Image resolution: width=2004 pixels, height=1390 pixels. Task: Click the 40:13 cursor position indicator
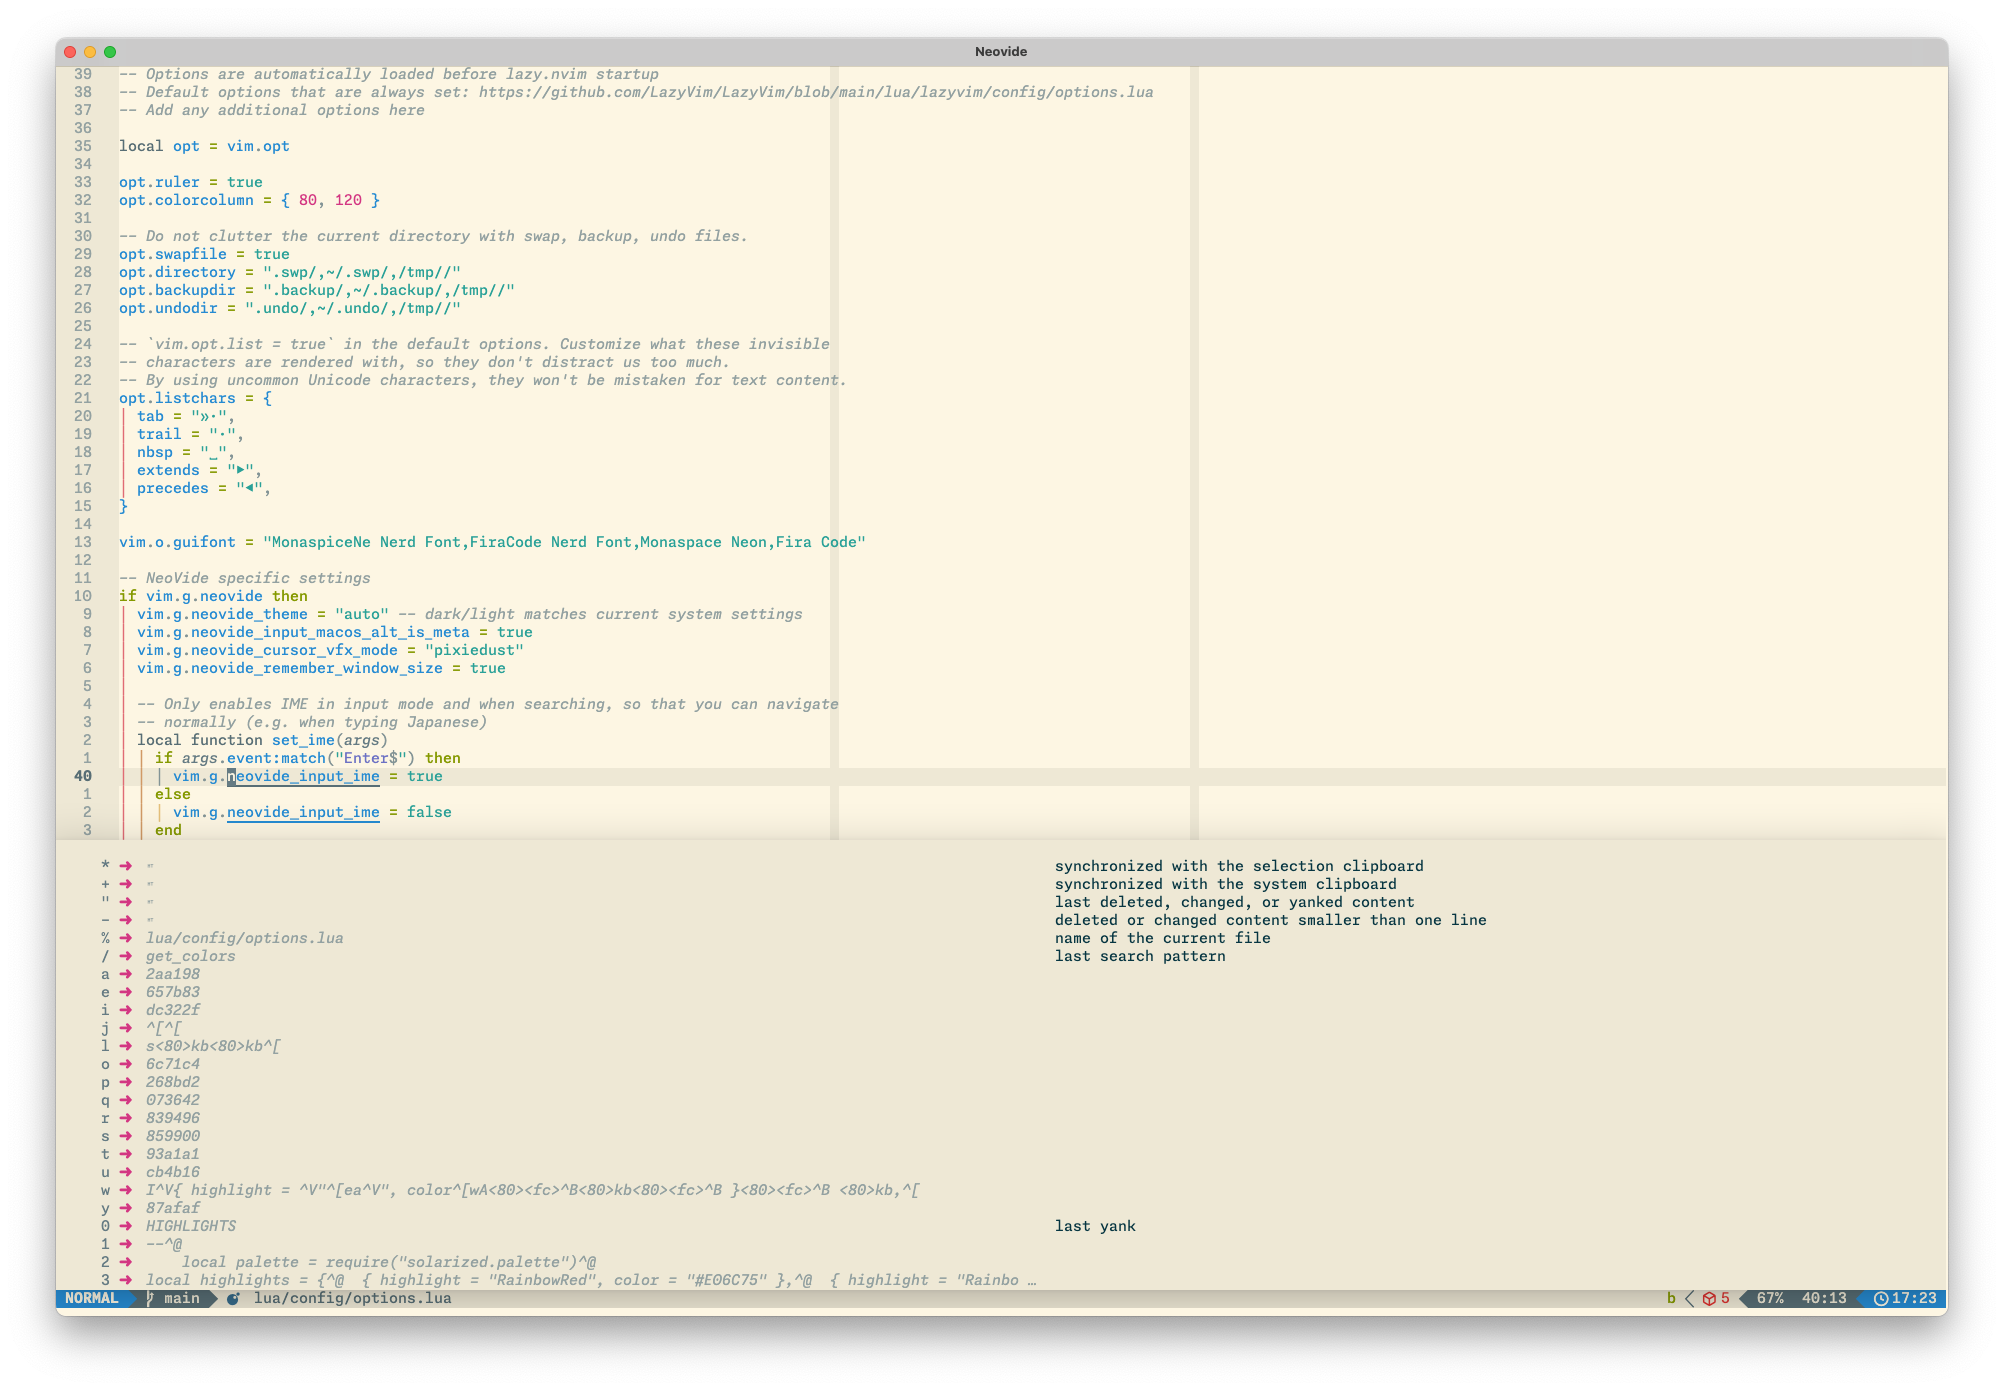[1823, 1298]
